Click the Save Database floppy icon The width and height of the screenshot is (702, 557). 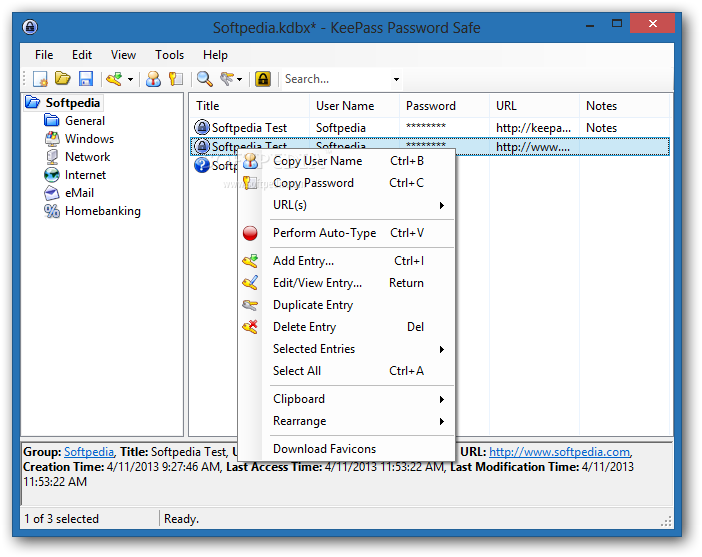click(x=86, y=79)
